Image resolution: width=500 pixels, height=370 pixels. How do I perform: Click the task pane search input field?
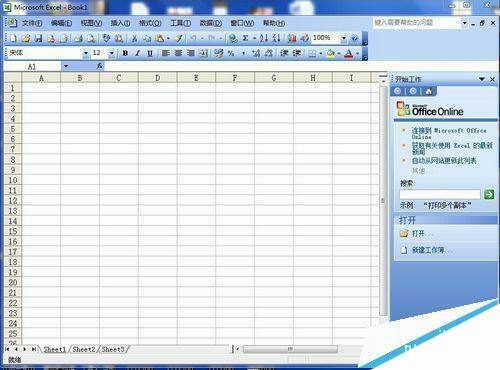point(440,194)
